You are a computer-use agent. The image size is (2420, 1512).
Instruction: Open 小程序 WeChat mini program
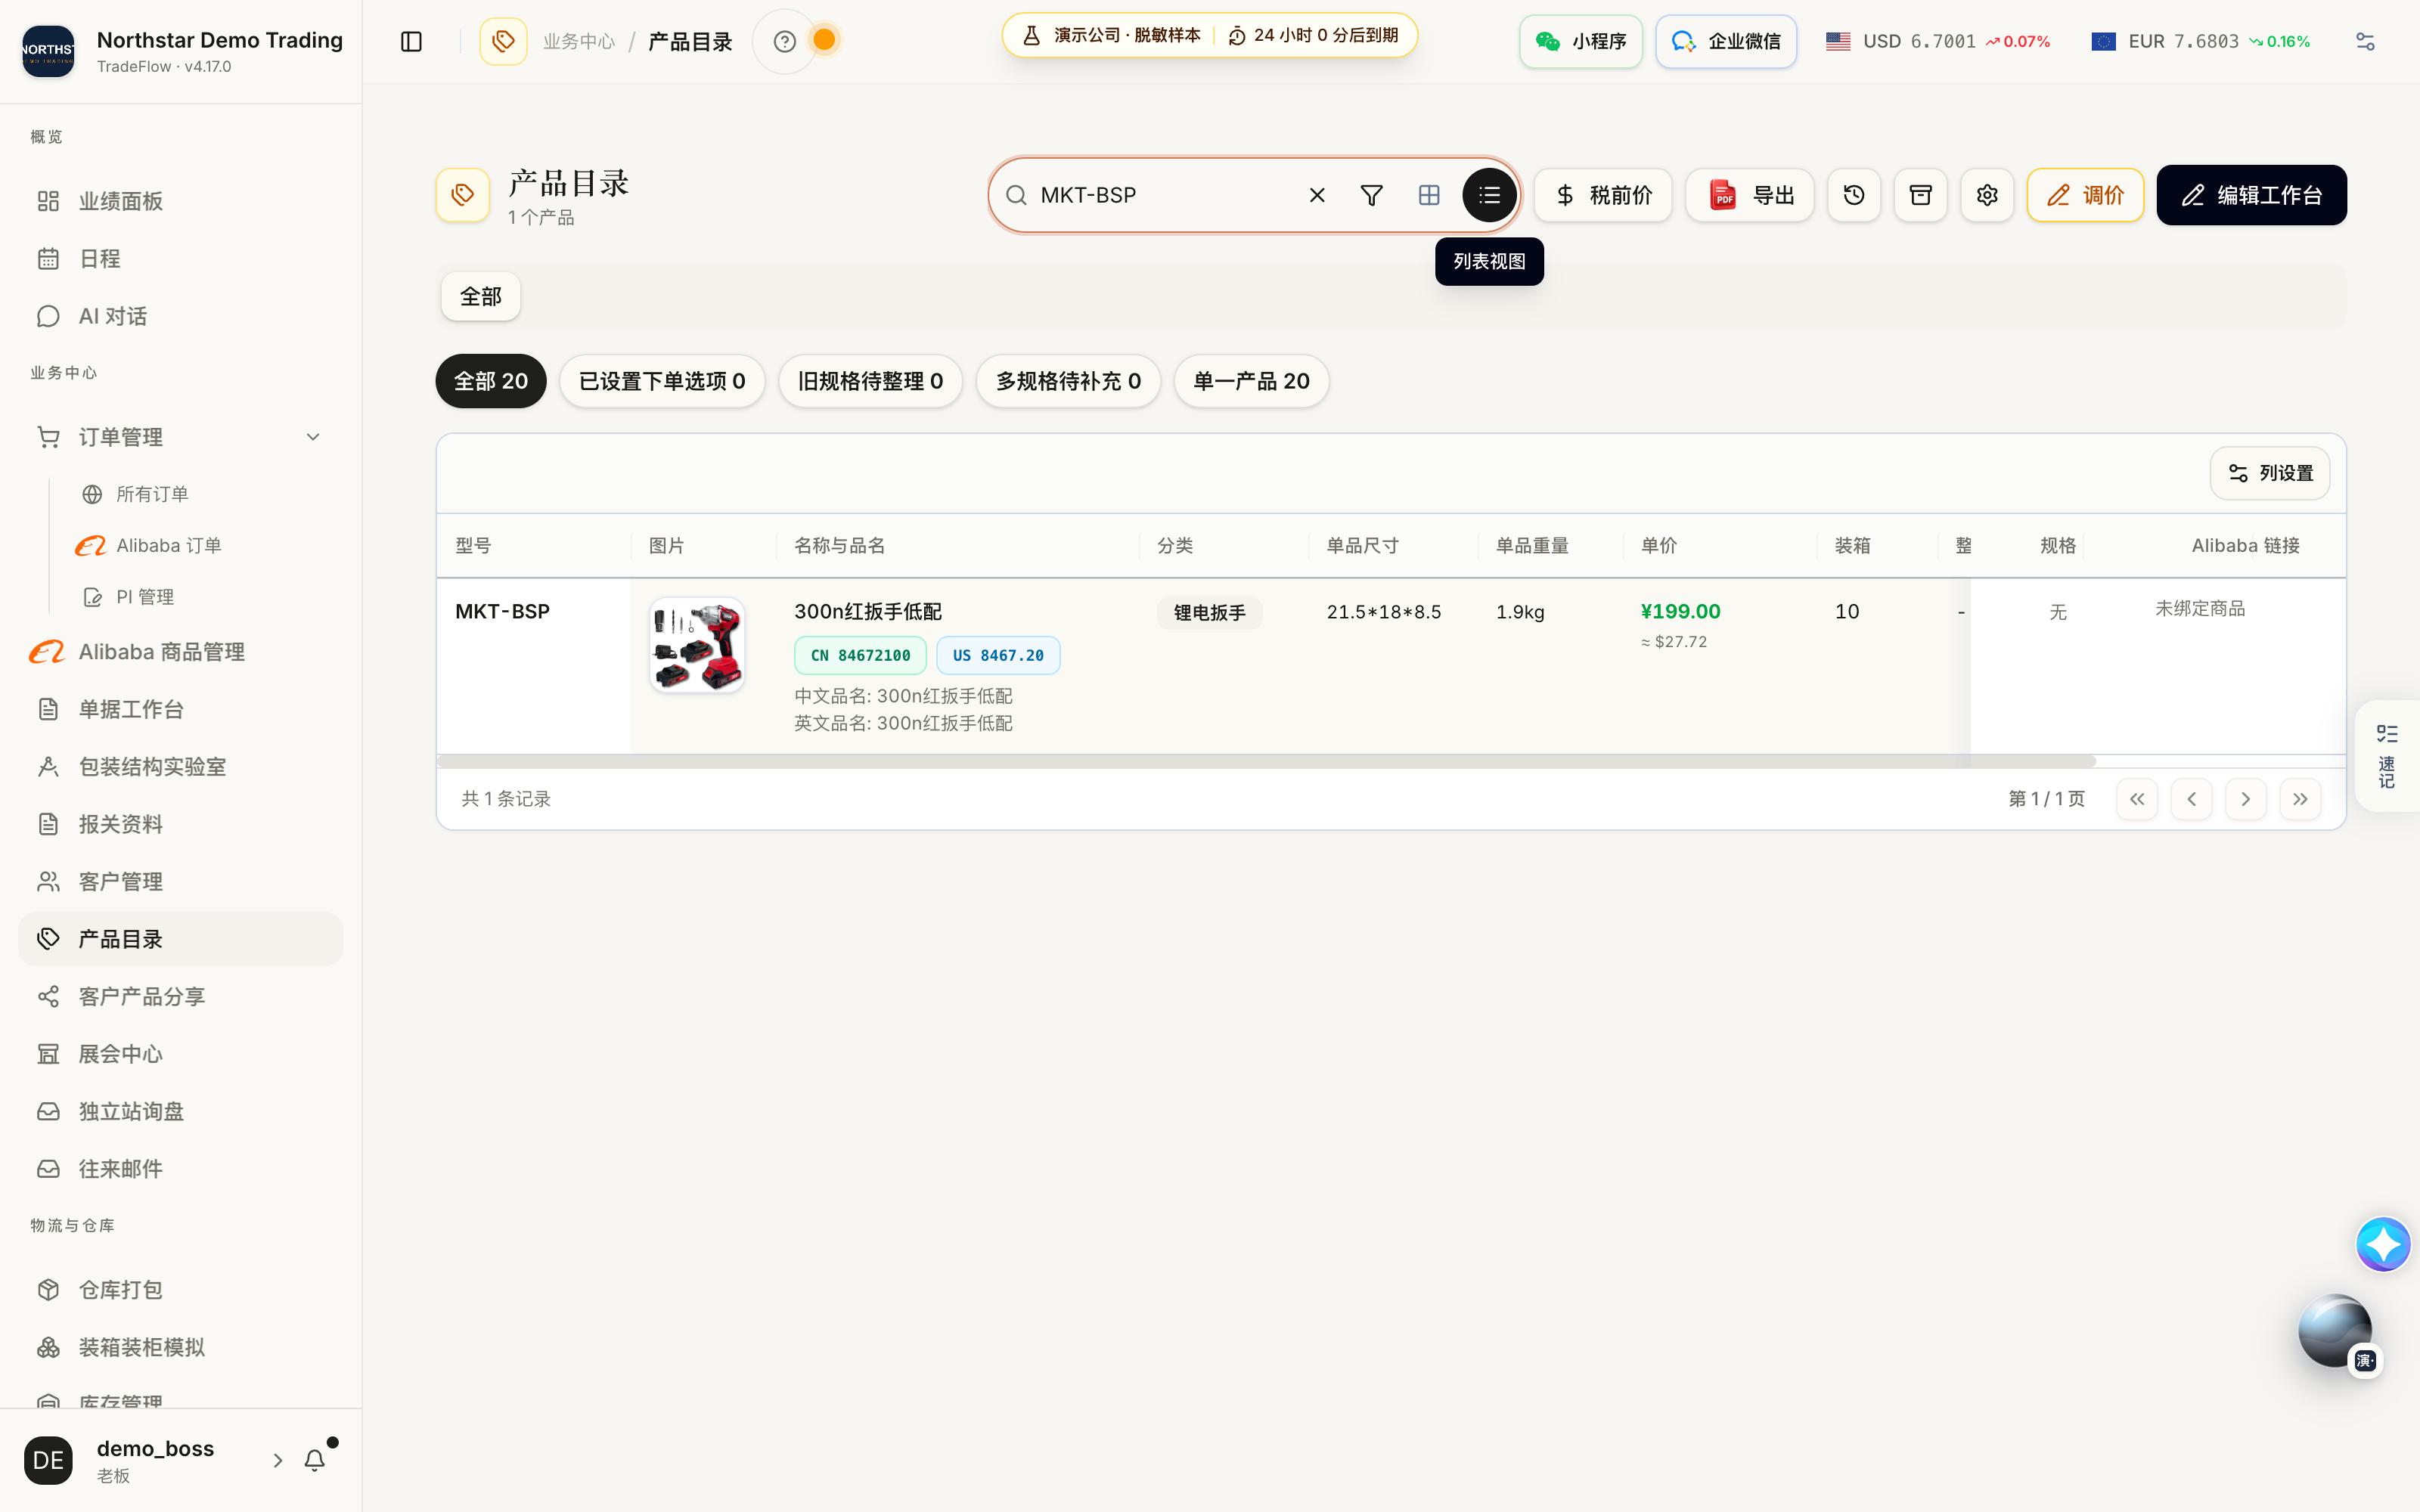(1581, 41)
